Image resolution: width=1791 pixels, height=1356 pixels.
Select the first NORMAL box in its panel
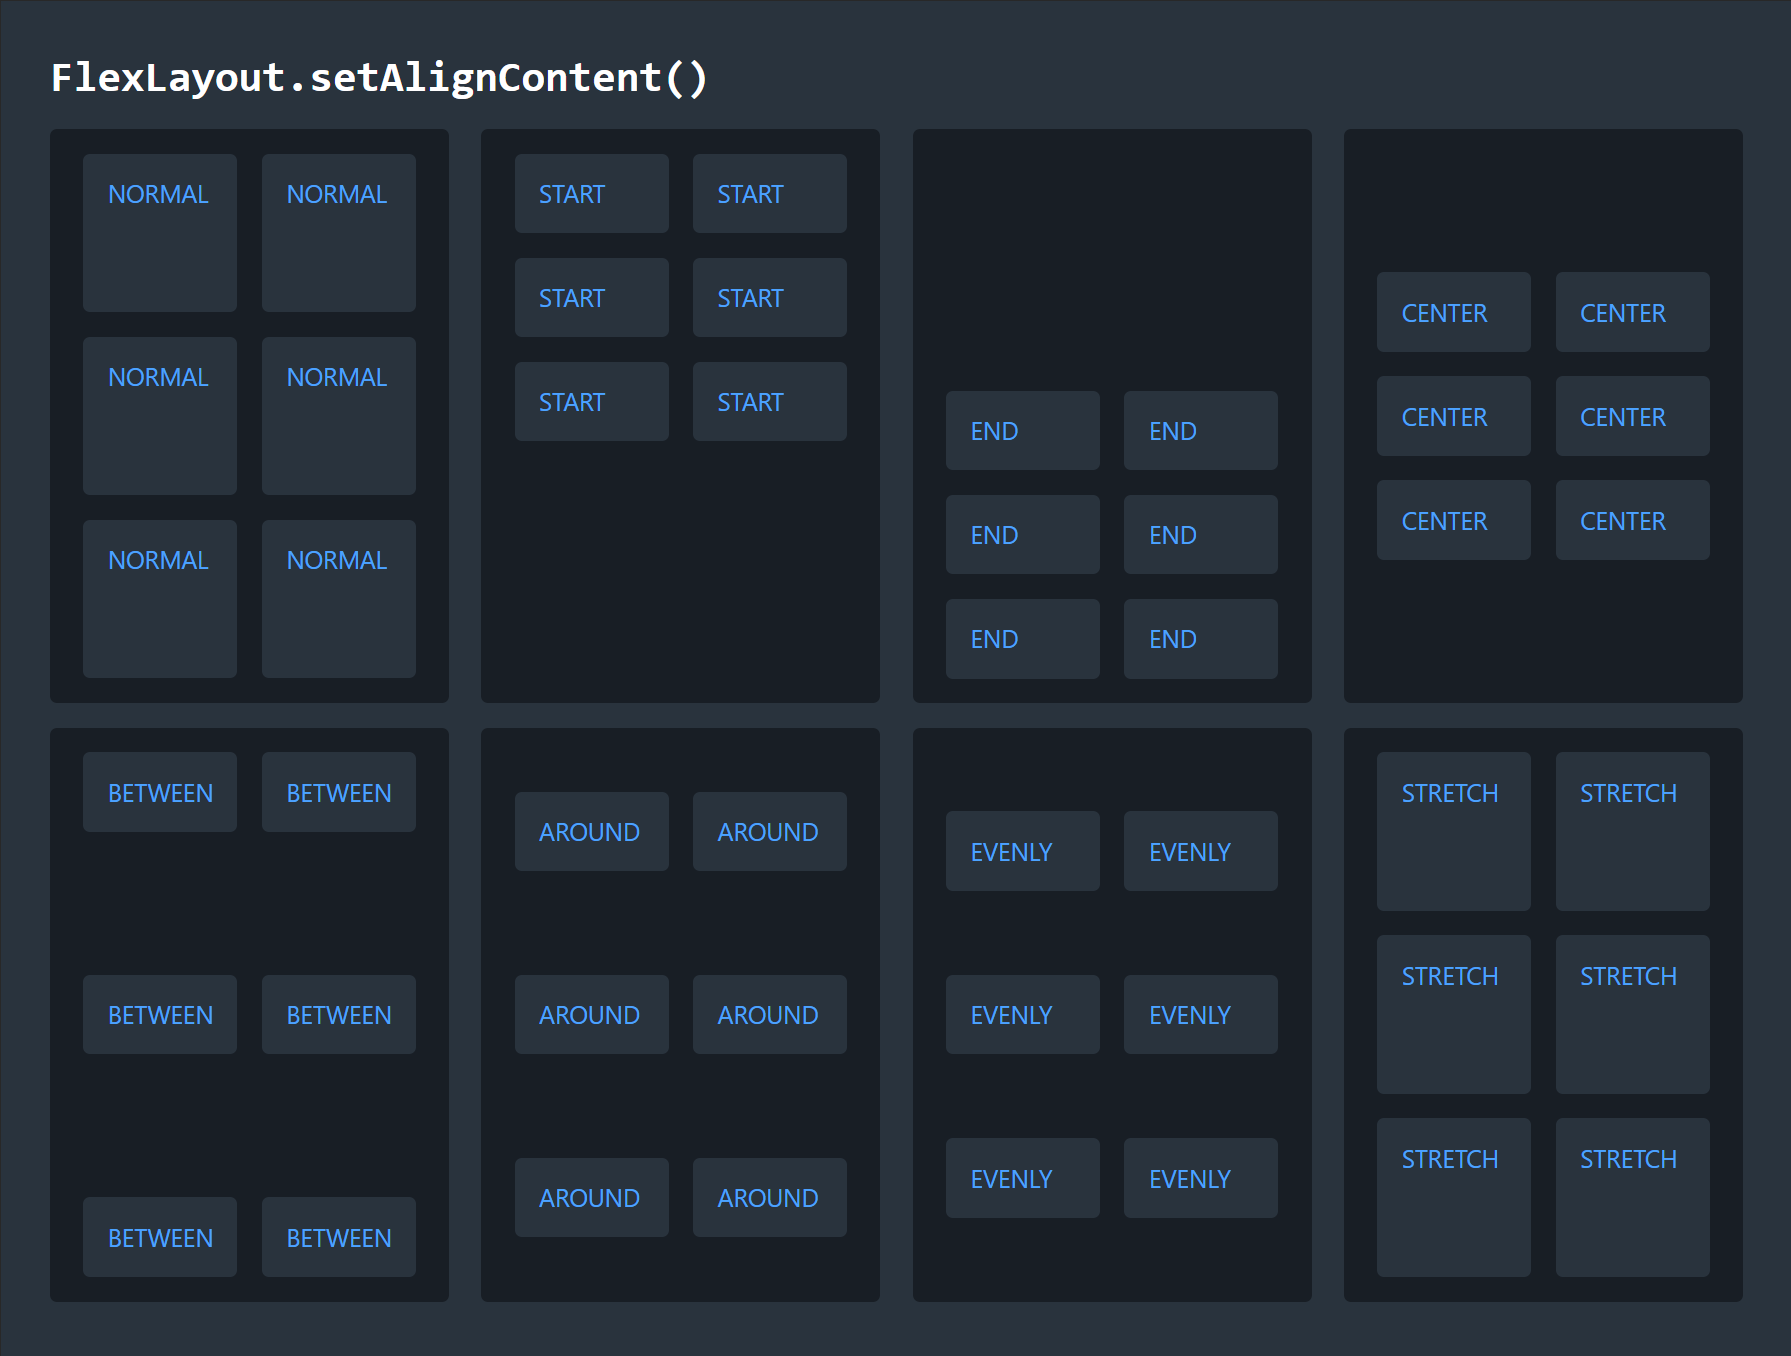tap(160, 233)
